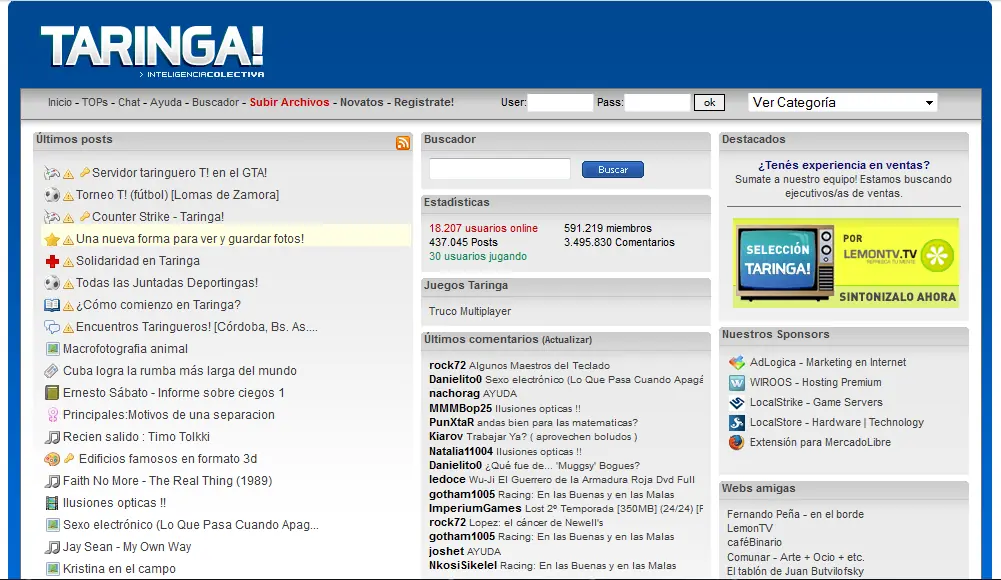
Task: Click the Pass input field
Action: [x=658, y=103]
